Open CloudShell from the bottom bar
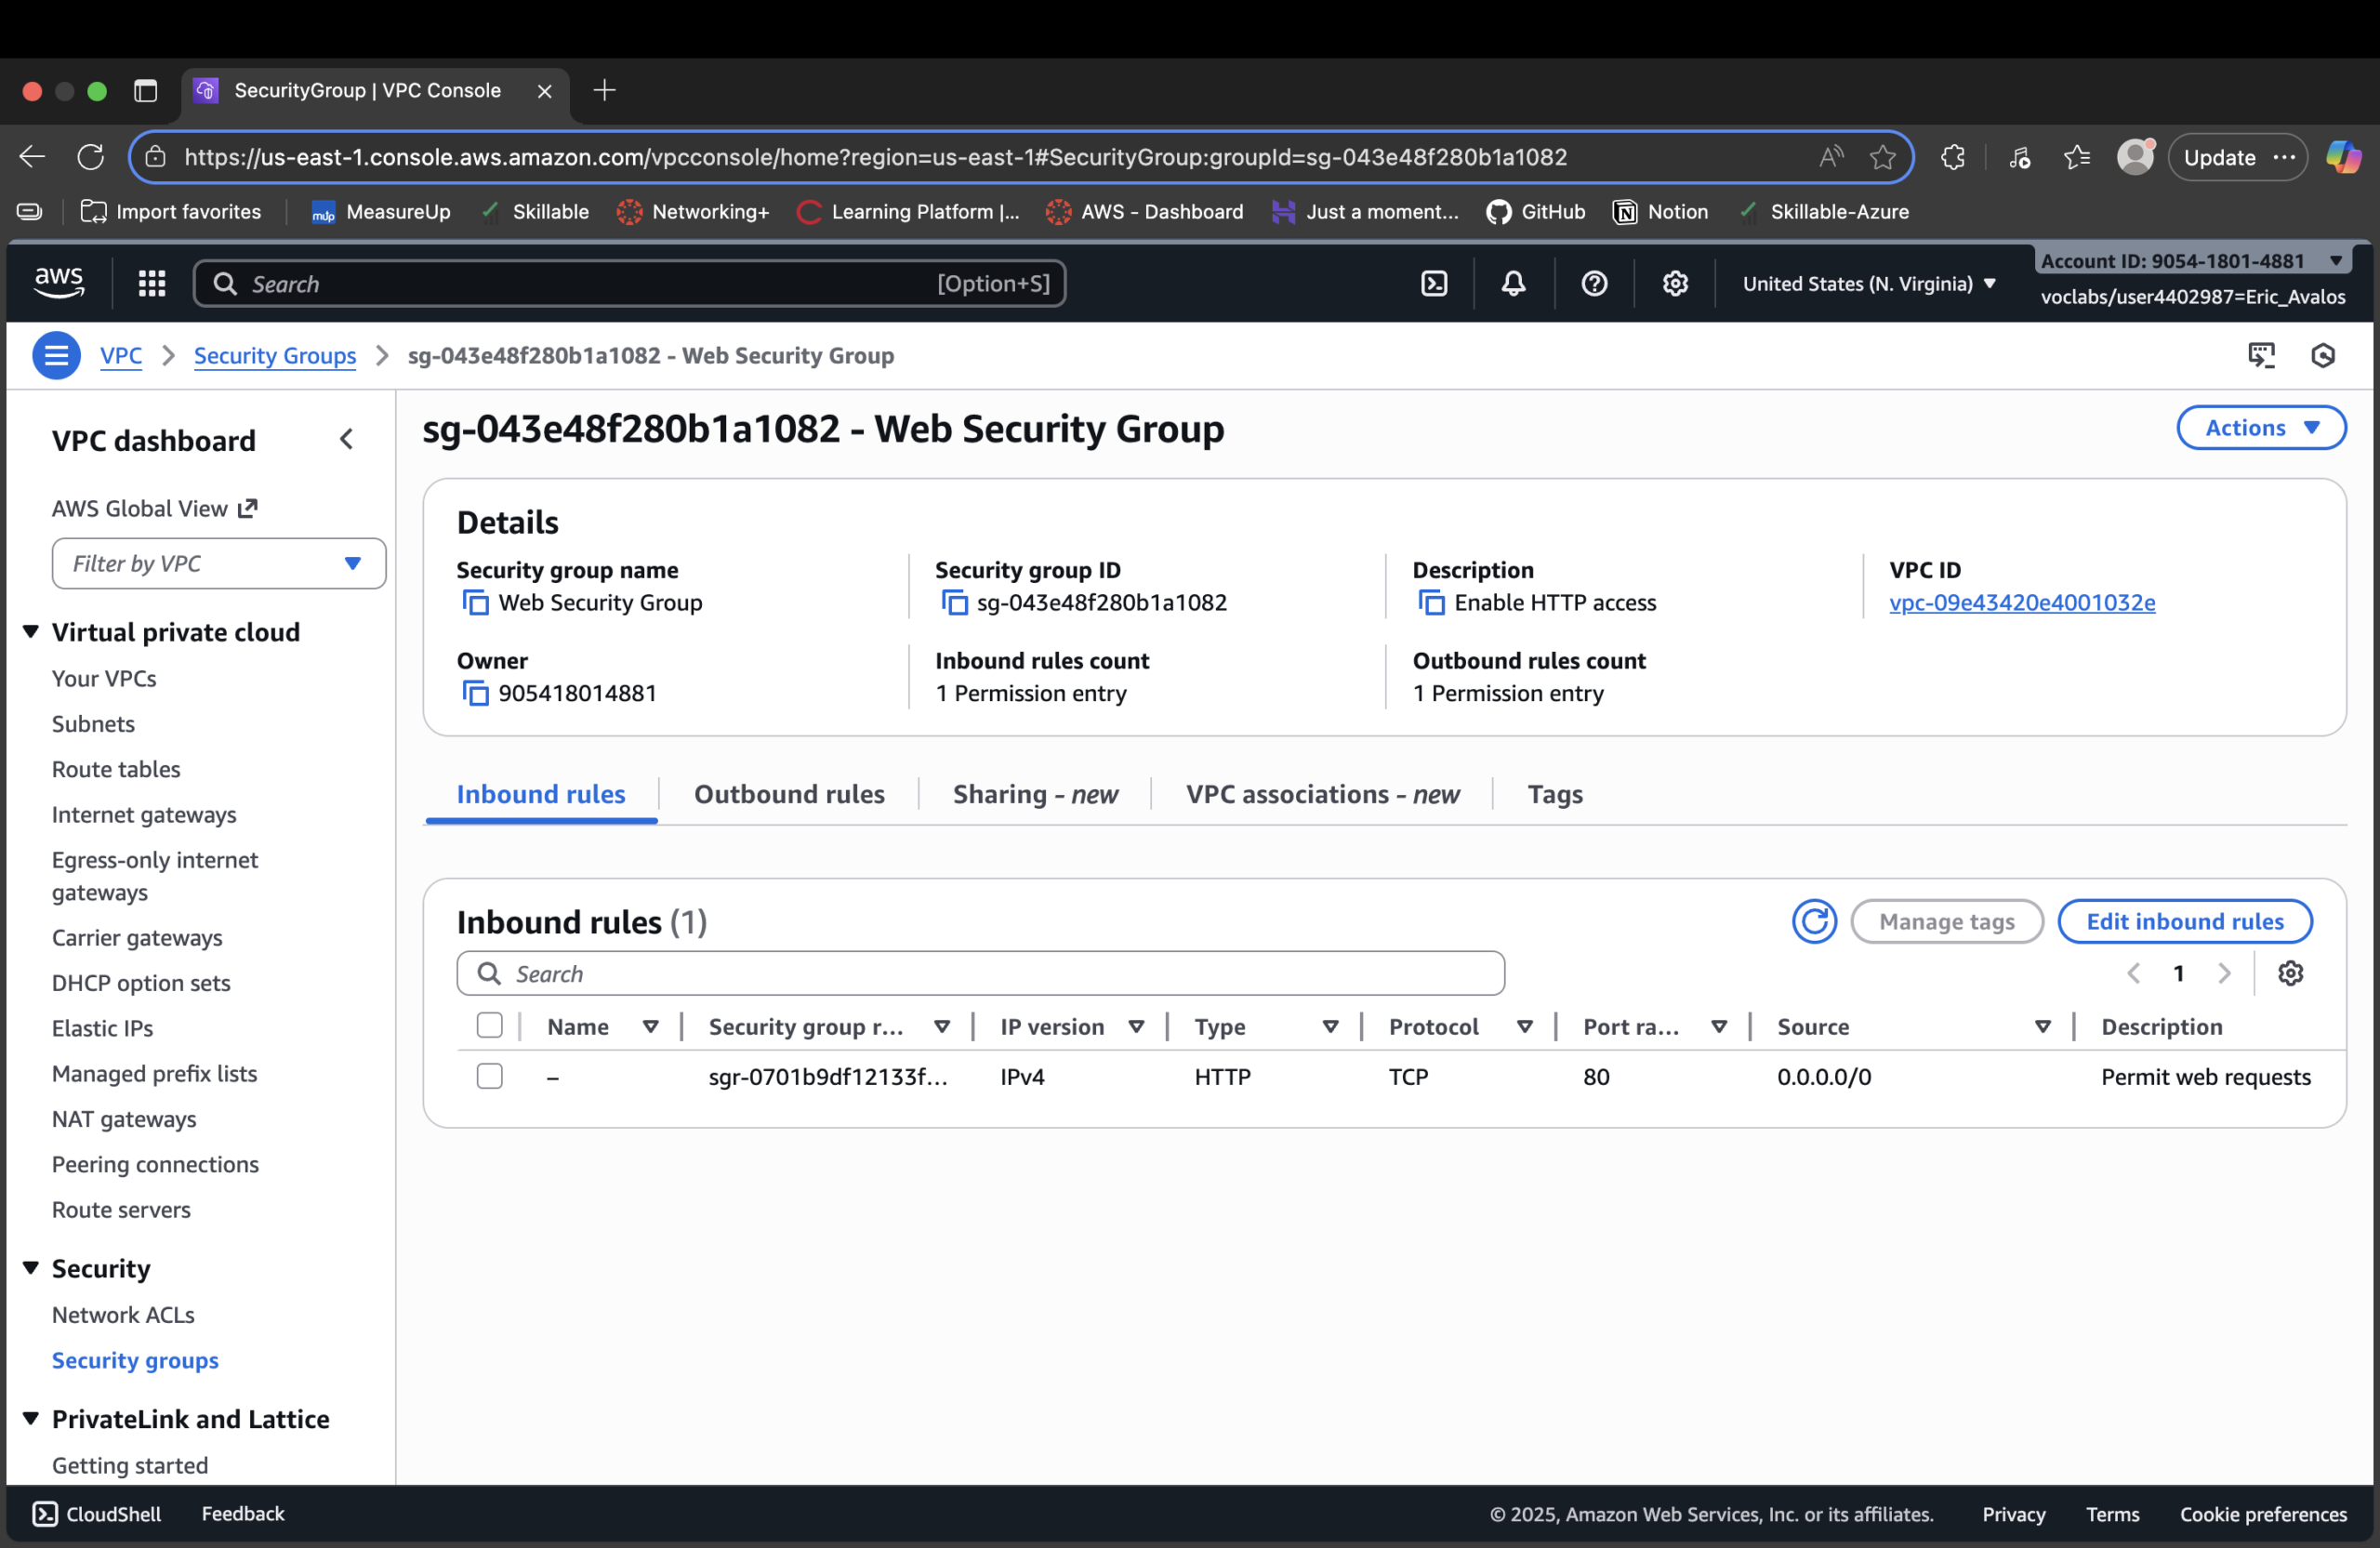The image size is (2380, 1548). coord(95,1513)
